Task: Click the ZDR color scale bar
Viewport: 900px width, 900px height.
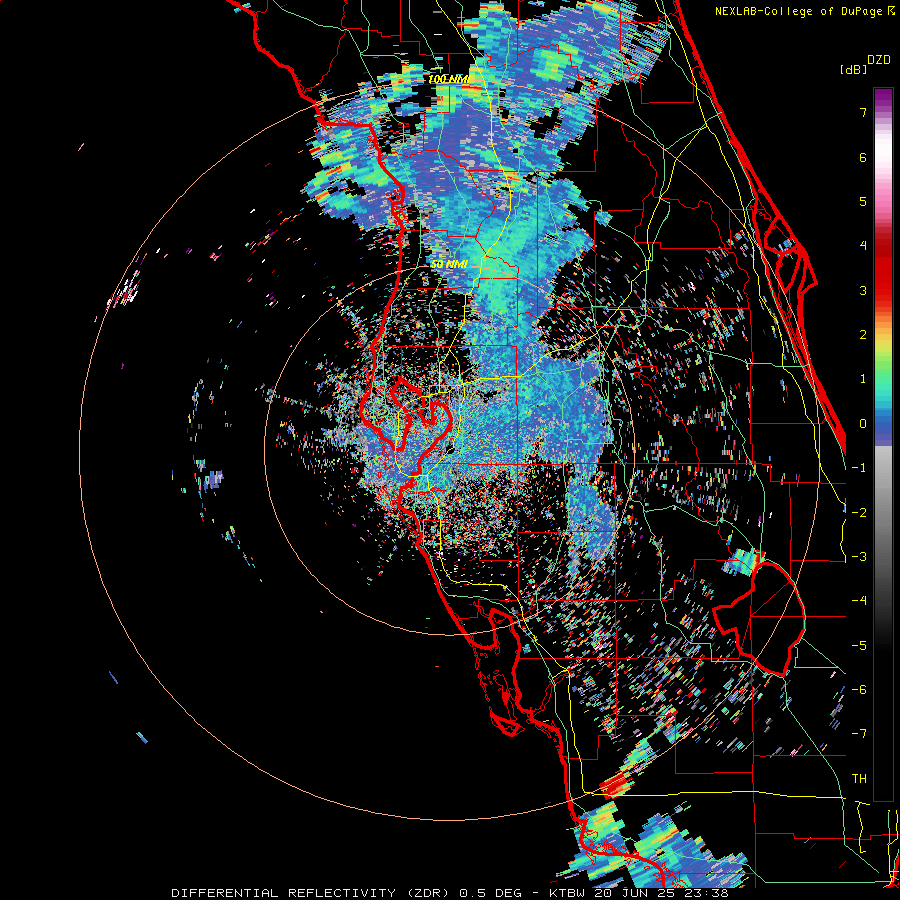Action: [883, 444]
